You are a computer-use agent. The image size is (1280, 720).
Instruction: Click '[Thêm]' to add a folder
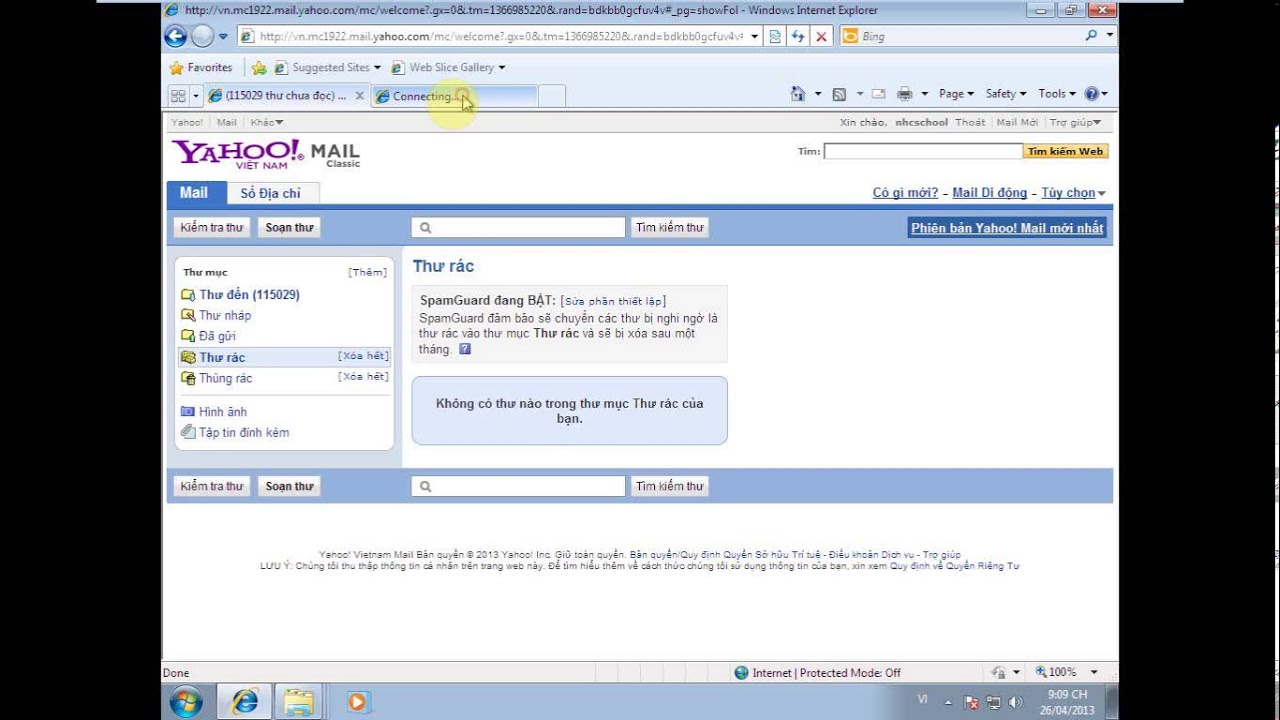pos(367,272)
